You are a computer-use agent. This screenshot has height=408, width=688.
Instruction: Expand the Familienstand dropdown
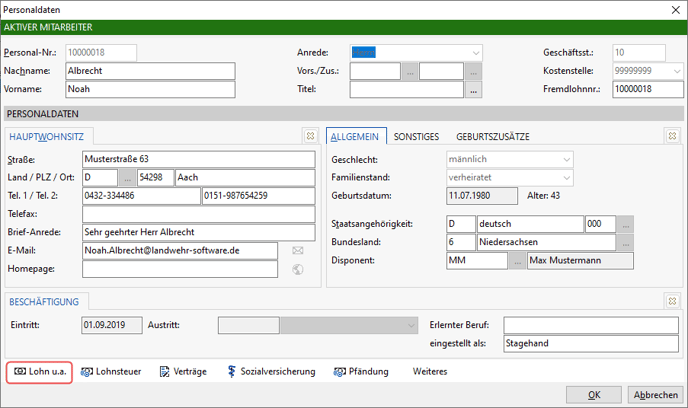click(x=566, y=178)
